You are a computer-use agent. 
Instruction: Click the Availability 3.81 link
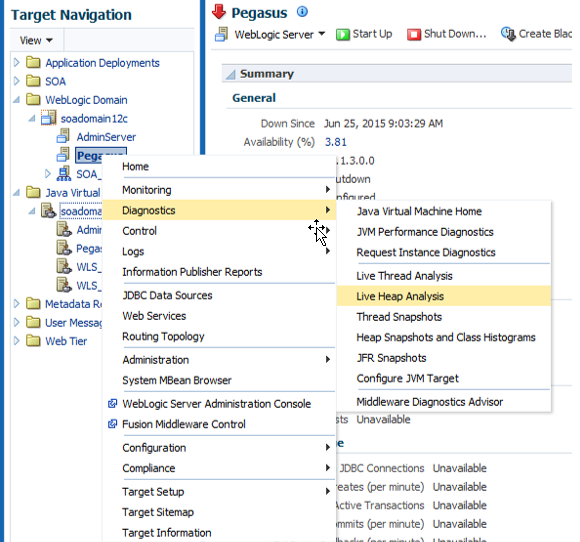pos(335,142)
